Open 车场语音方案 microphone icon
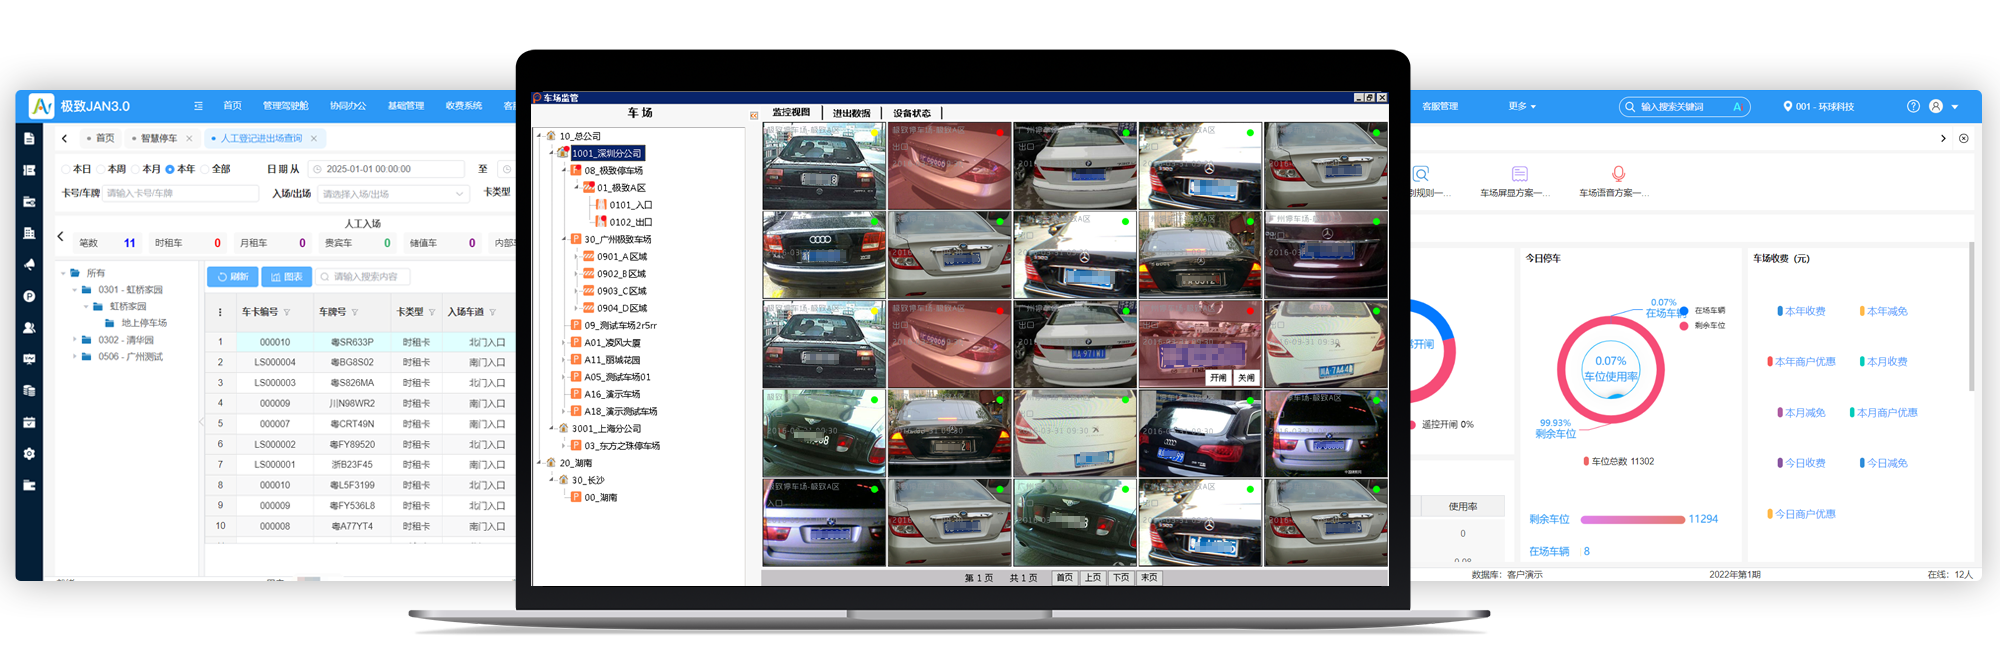Image resolution: width=2000 pixels, height=648 pixels. click(1618, 174)
